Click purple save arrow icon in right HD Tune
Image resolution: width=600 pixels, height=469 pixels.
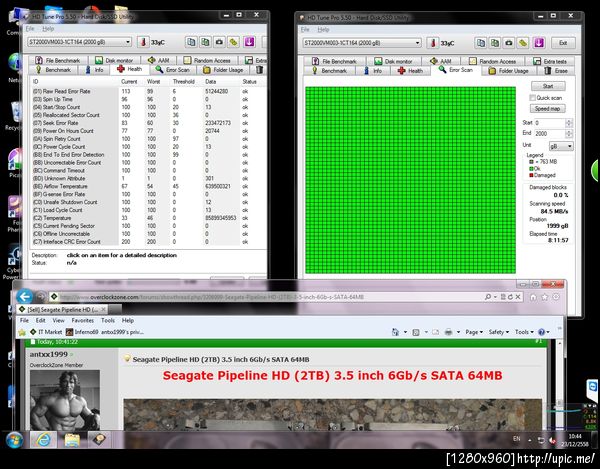click(539, 42)
